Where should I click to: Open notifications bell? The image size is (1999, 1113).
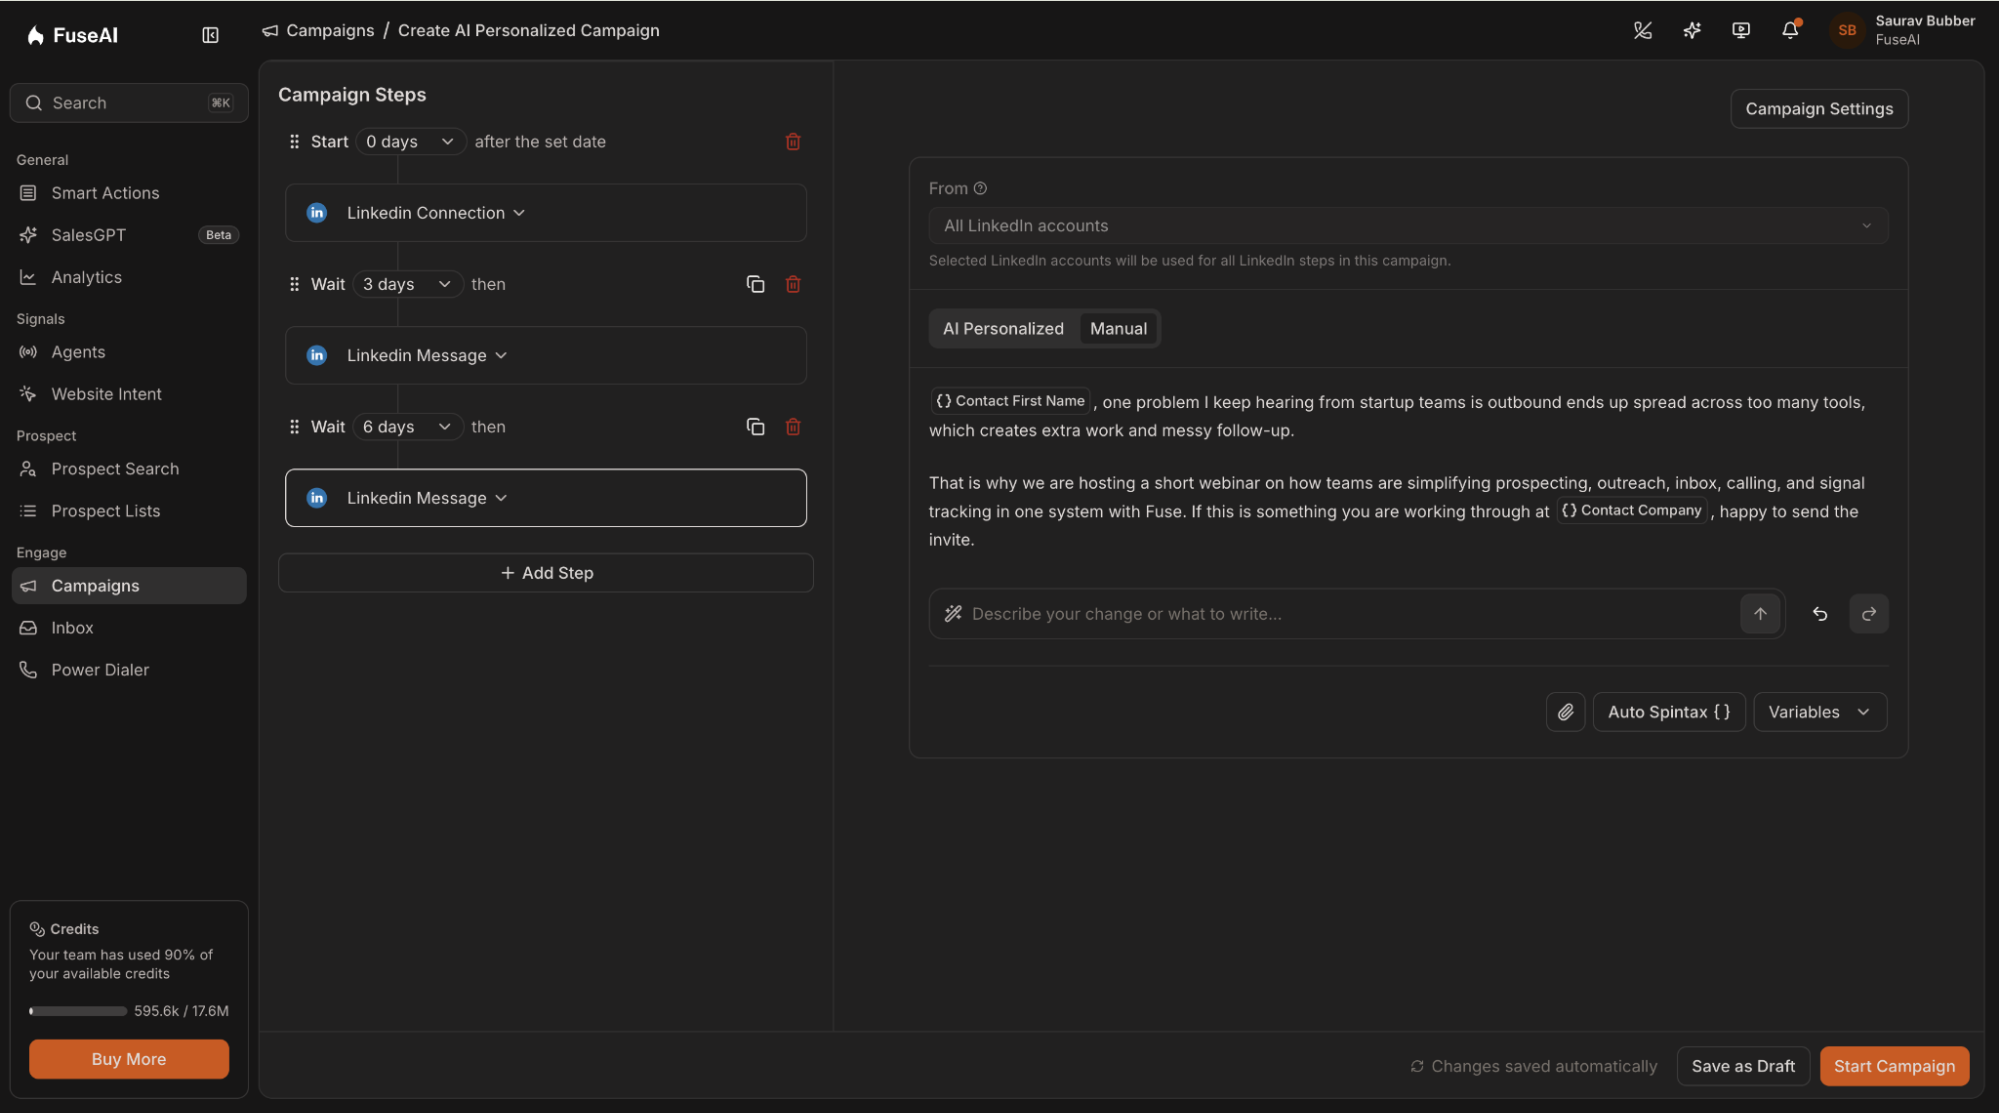coord(1790,30)
